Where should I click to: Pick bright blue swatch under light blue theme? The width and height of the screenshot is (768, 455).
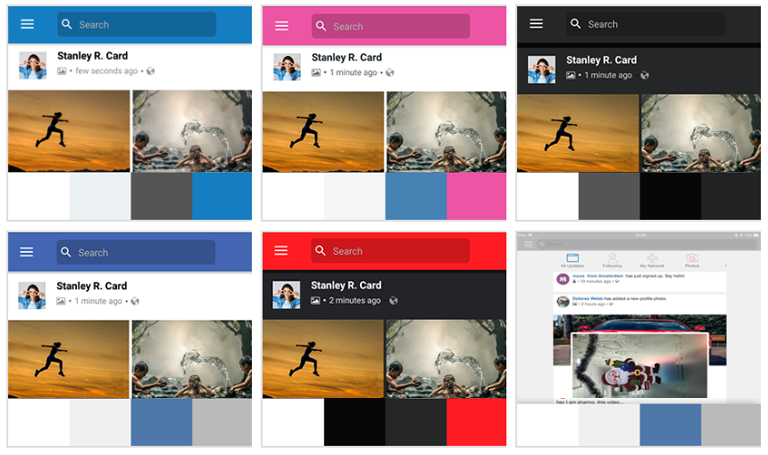[x=222, y=196]
